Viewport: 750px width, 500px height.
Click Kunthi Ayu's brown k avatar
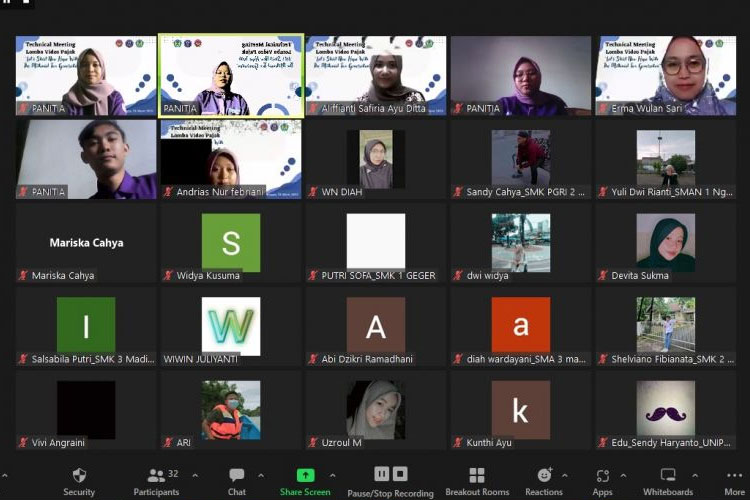(x=521, y=409)
